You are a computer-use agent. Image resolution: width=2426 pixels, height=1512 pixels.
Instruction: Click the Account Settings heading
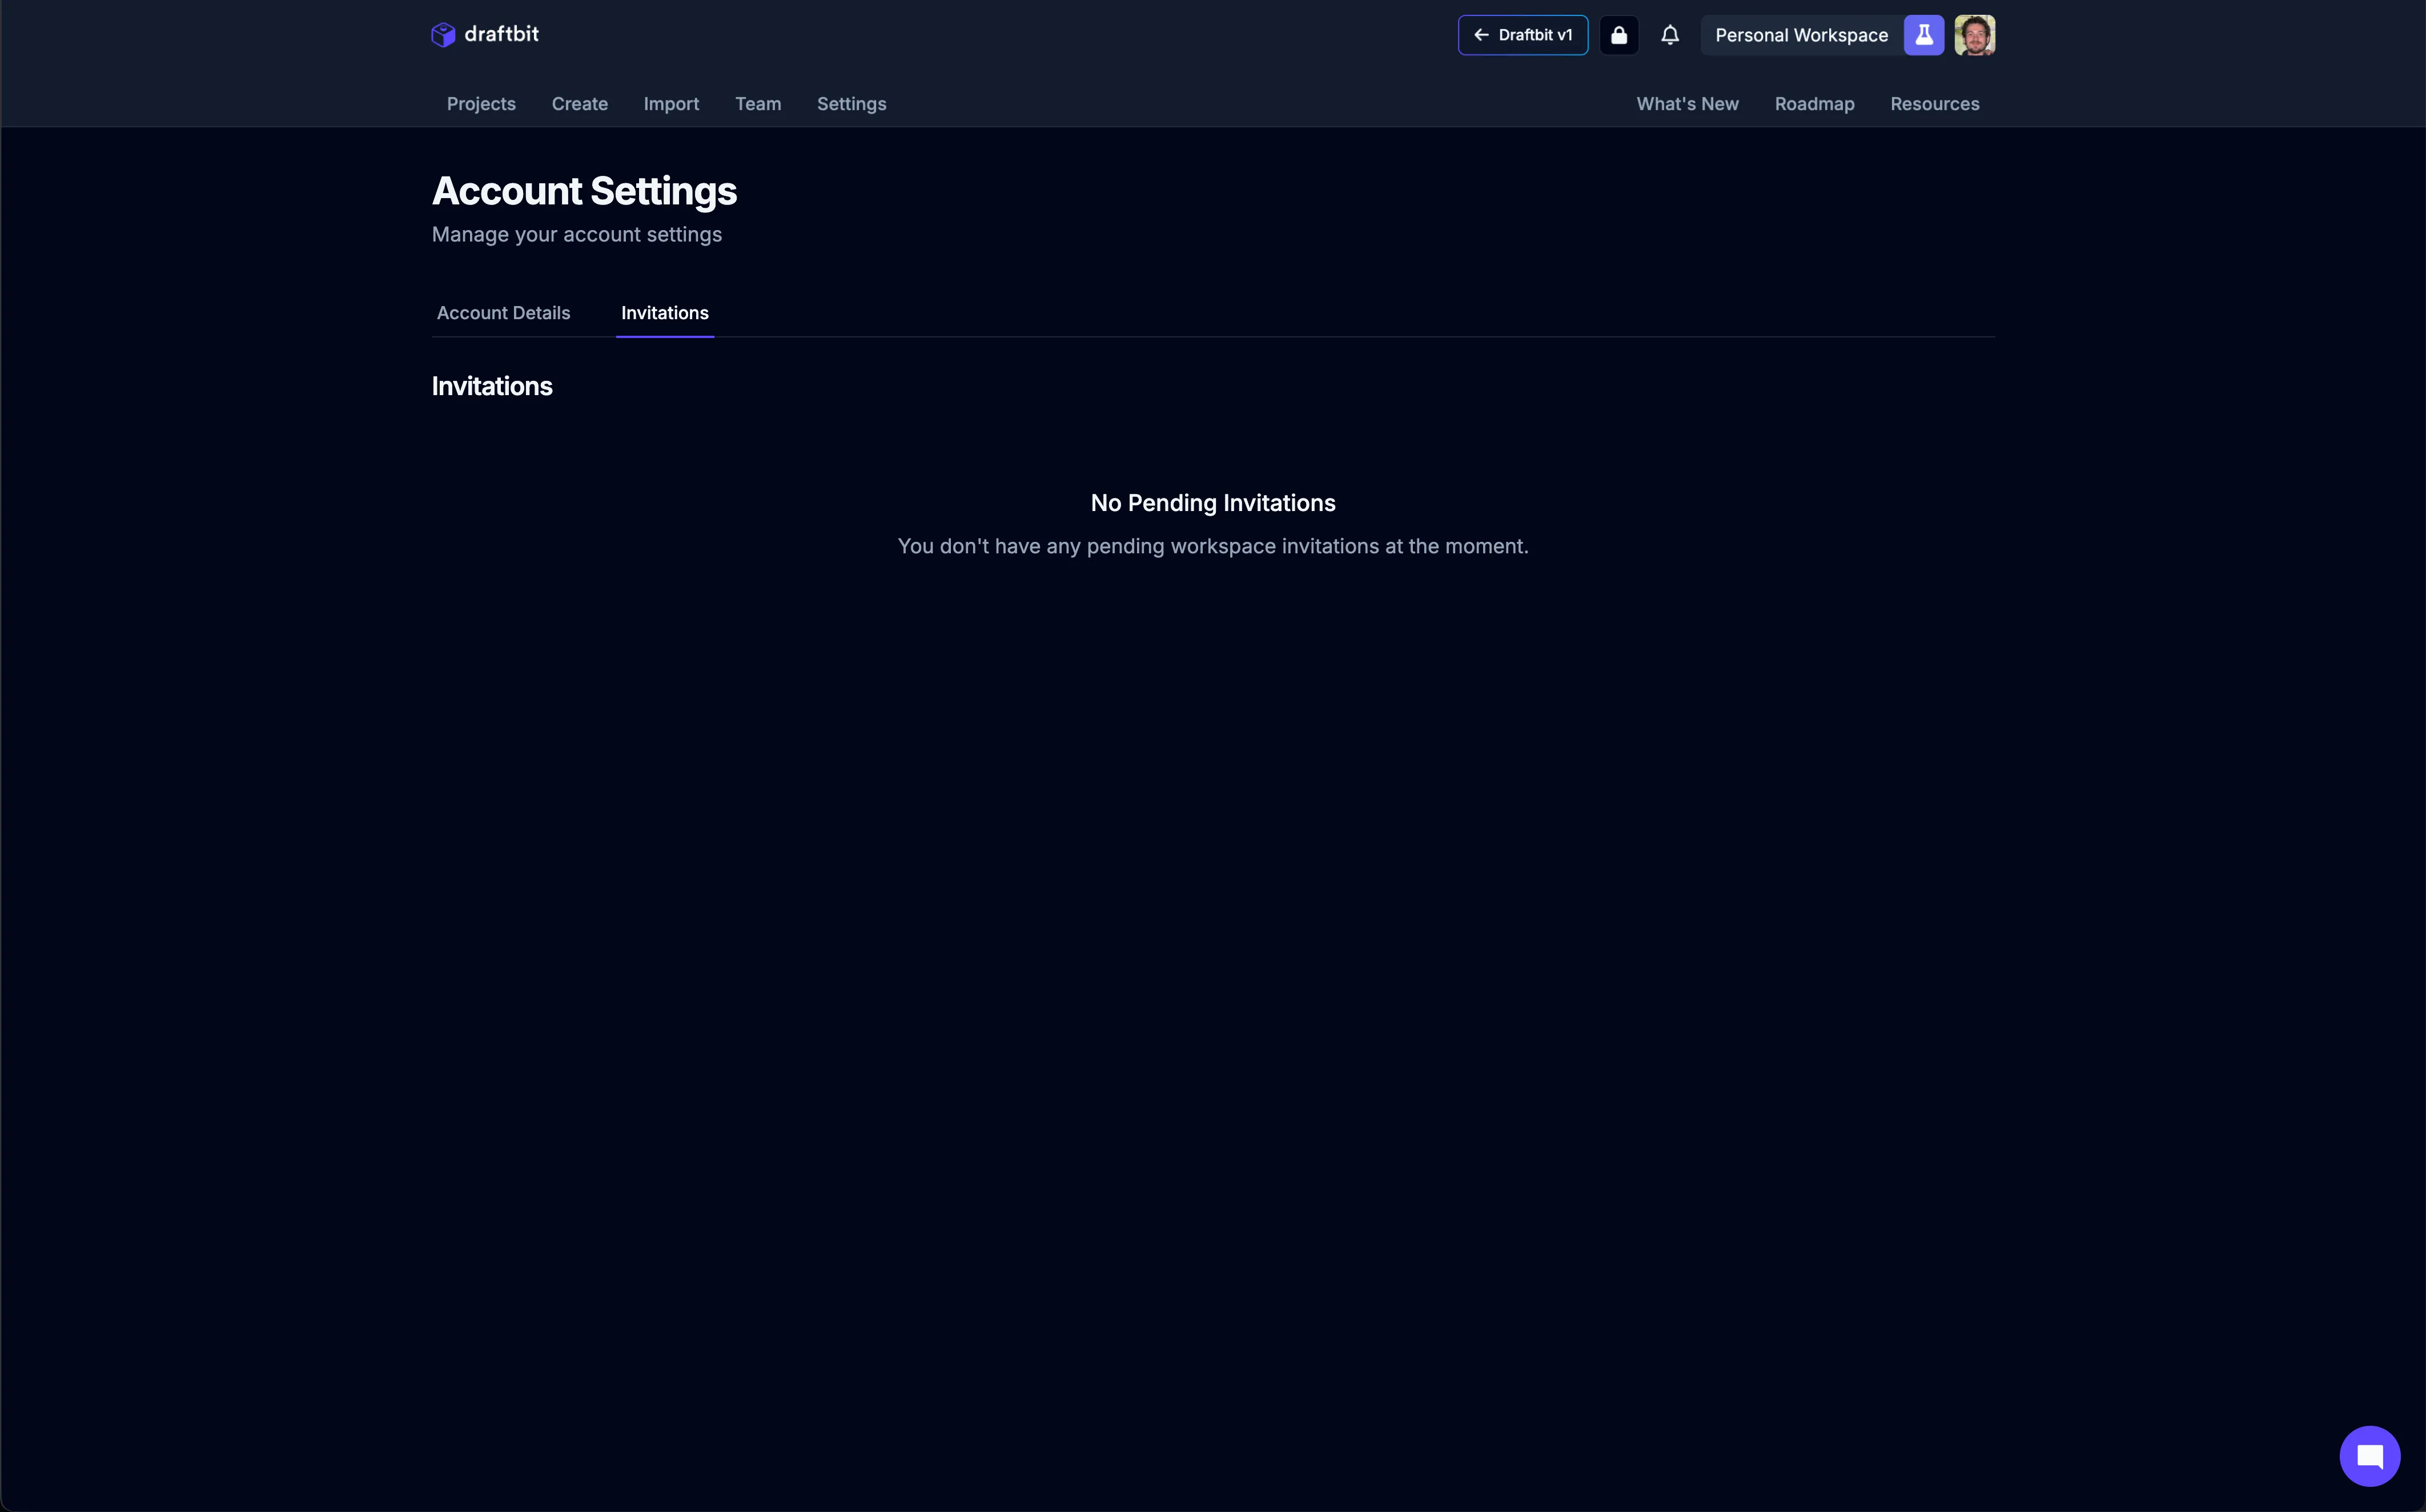(584, 190)
